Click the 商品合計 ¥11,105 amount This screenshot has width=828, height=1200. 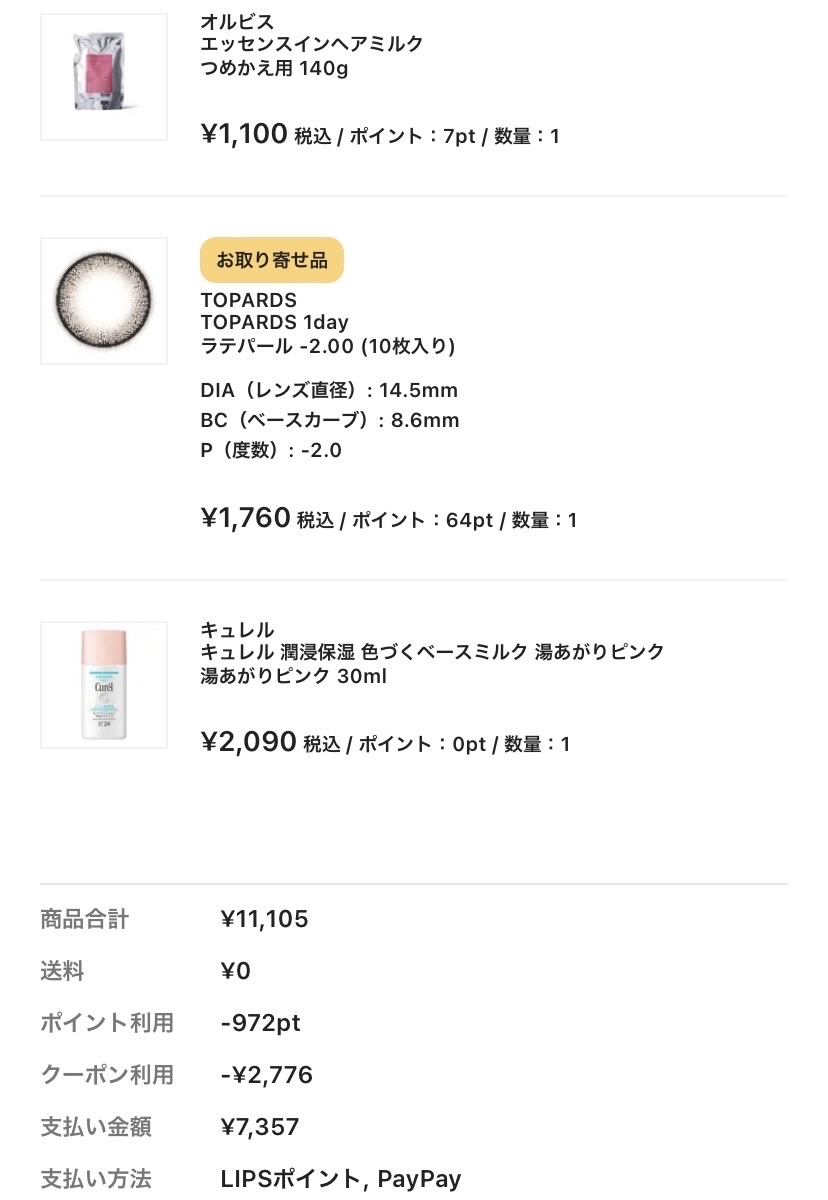coord(264,919)
